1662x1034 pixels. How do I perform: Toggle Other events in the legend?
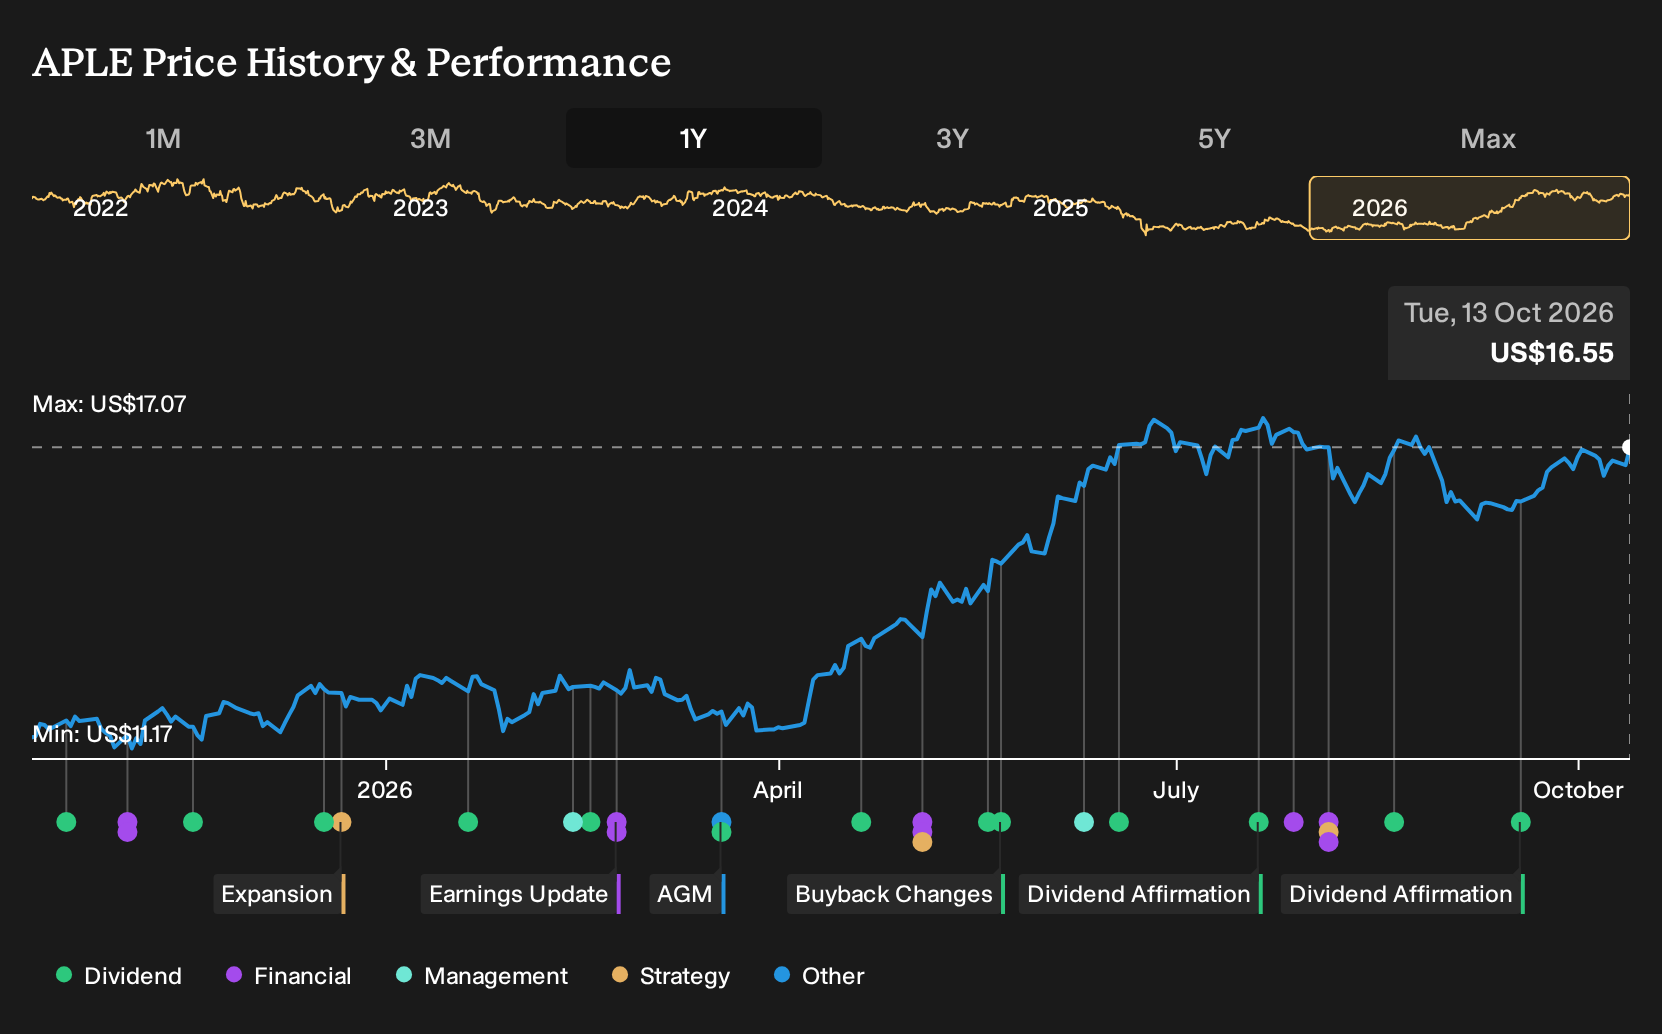(819, 976)
